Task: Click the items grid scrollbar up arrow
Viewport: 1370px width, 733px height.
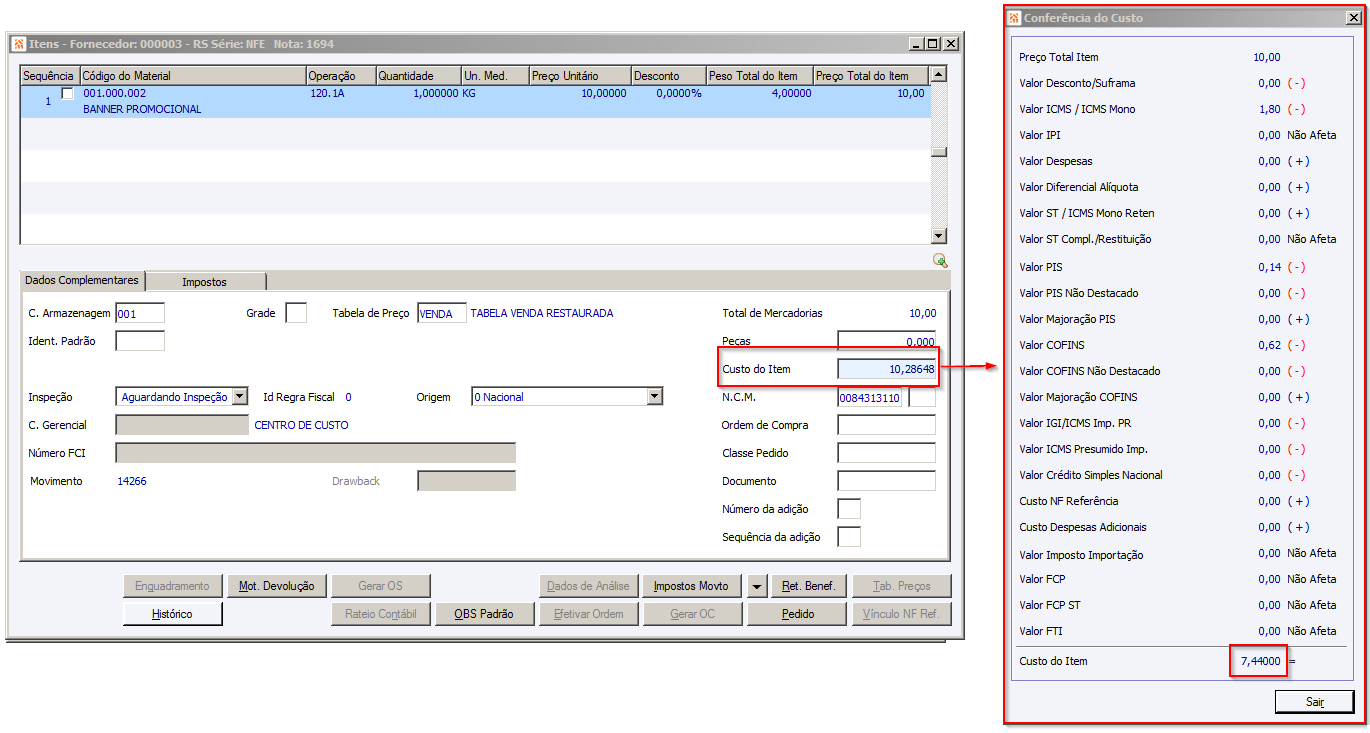Action: click(938, 75)
